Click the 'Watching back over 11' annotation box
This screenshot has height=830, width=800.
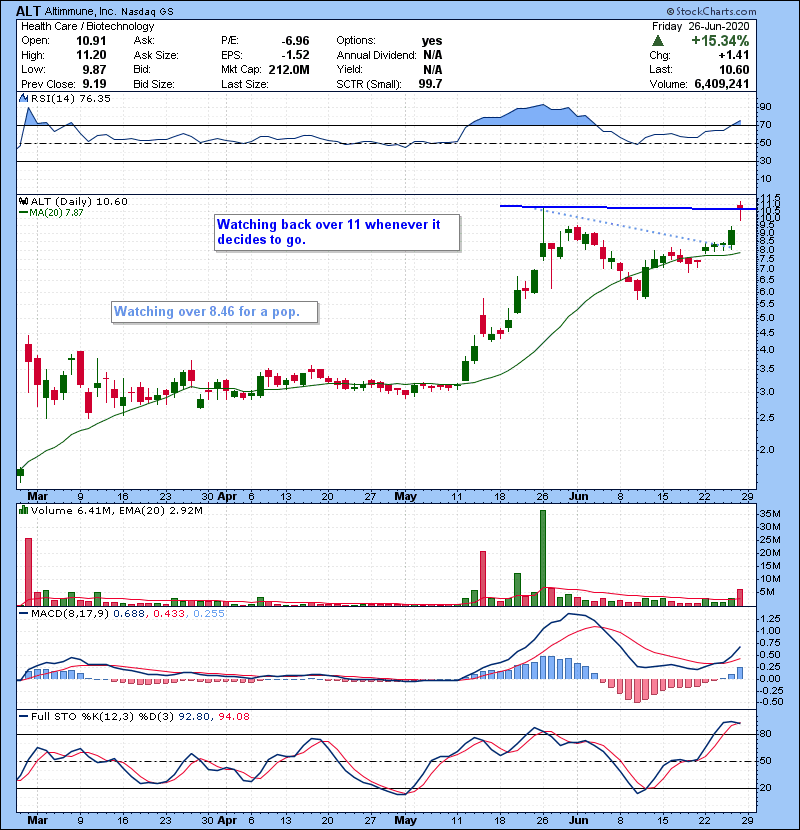(337, 232)
